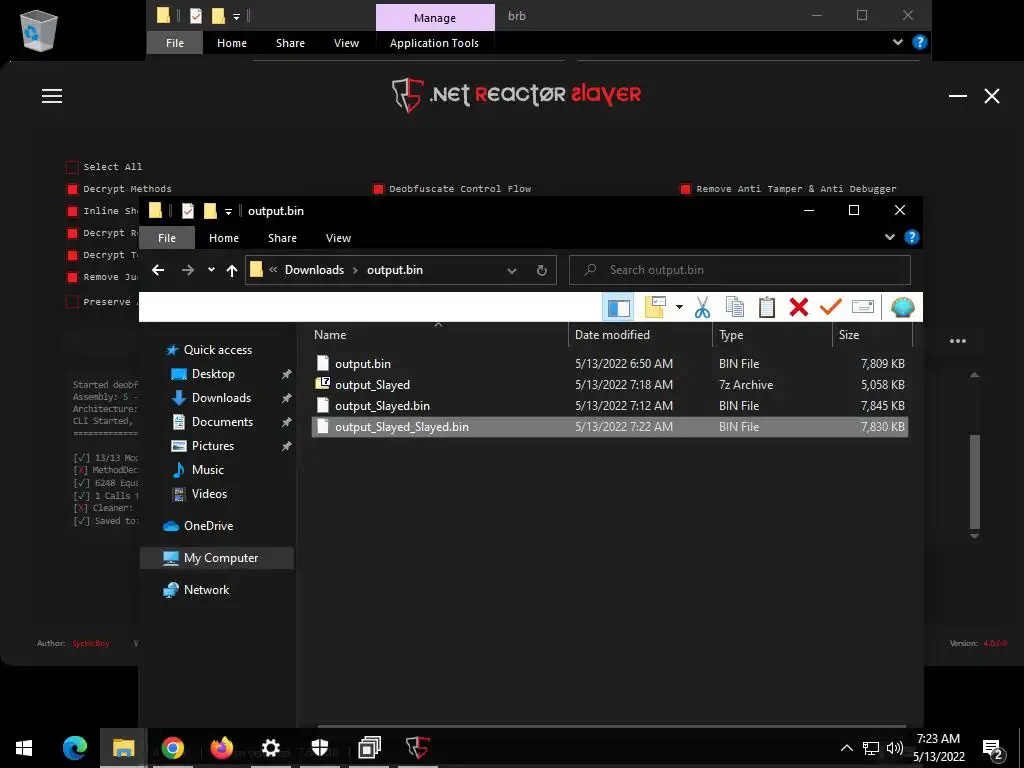Open the Classic Shell seashell settings icon

[903, 307]
